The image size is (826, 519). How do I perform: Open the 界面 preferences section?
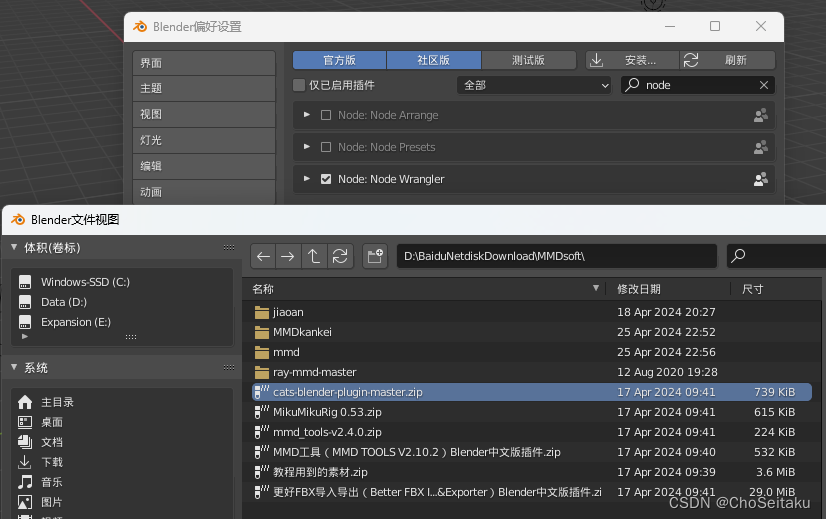click(204, 63)
